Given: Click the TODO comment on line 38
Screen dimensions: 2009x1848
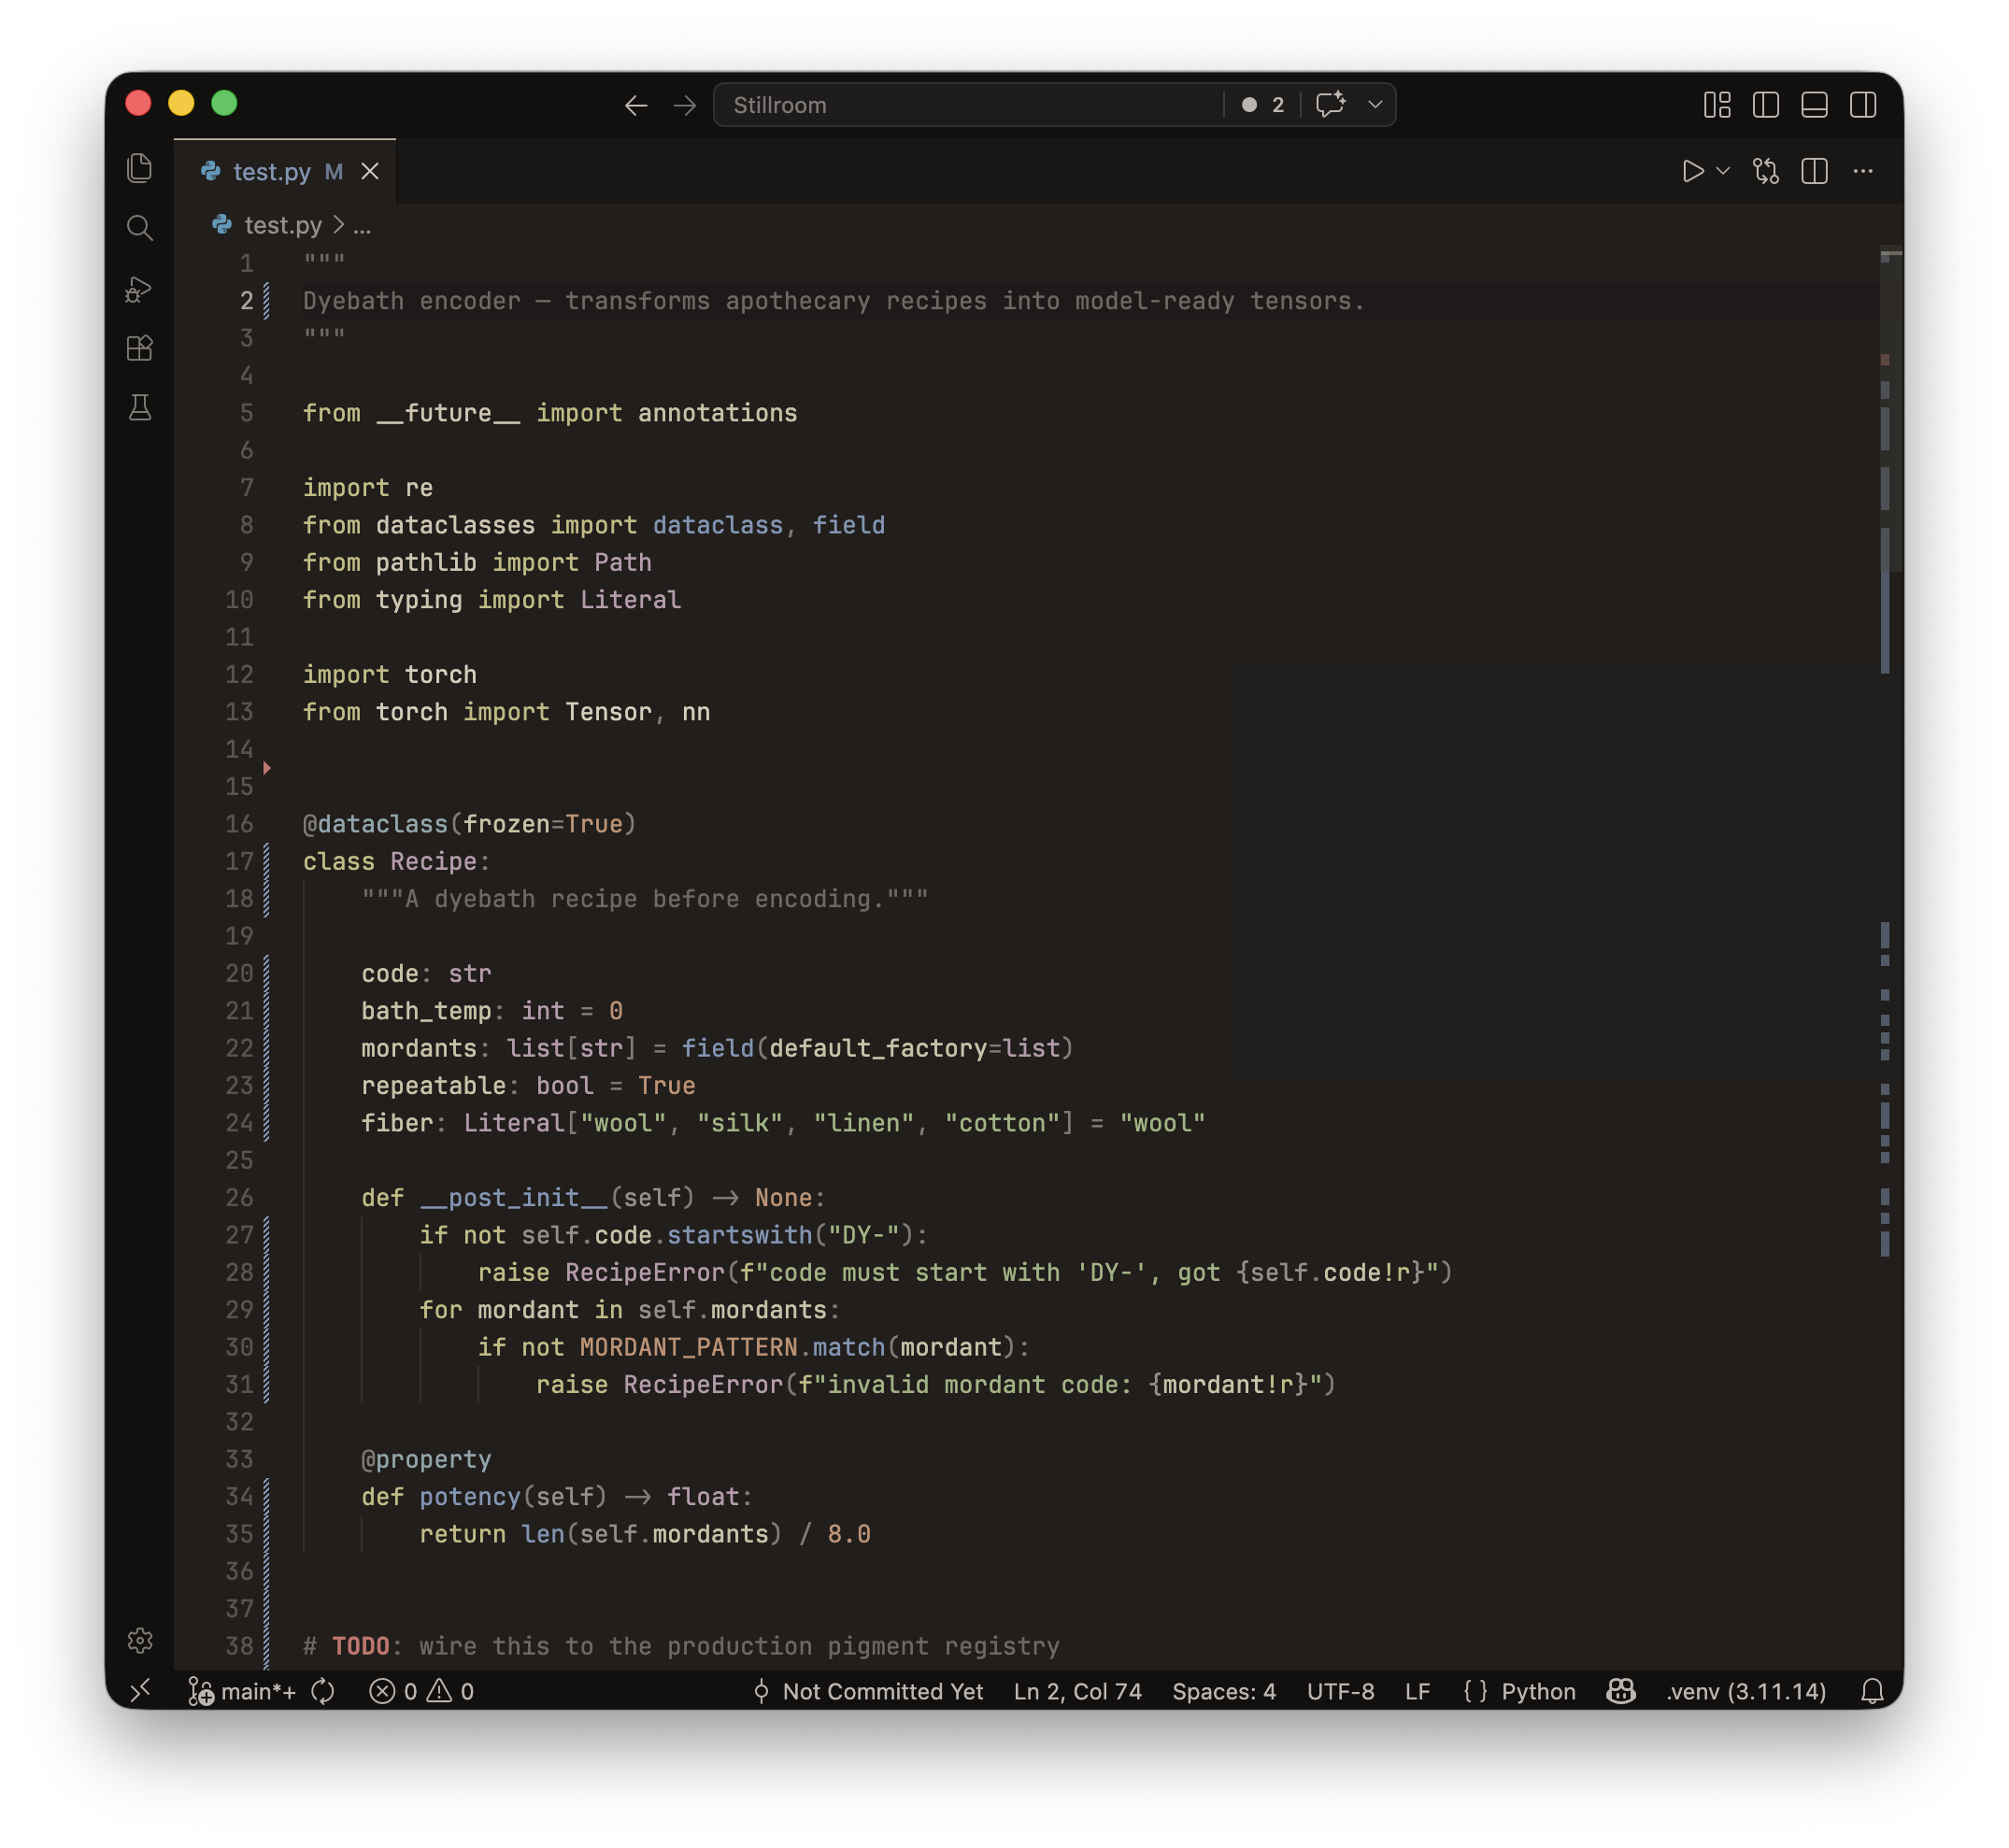Looking at the screenshot, I should point(681,1646).
